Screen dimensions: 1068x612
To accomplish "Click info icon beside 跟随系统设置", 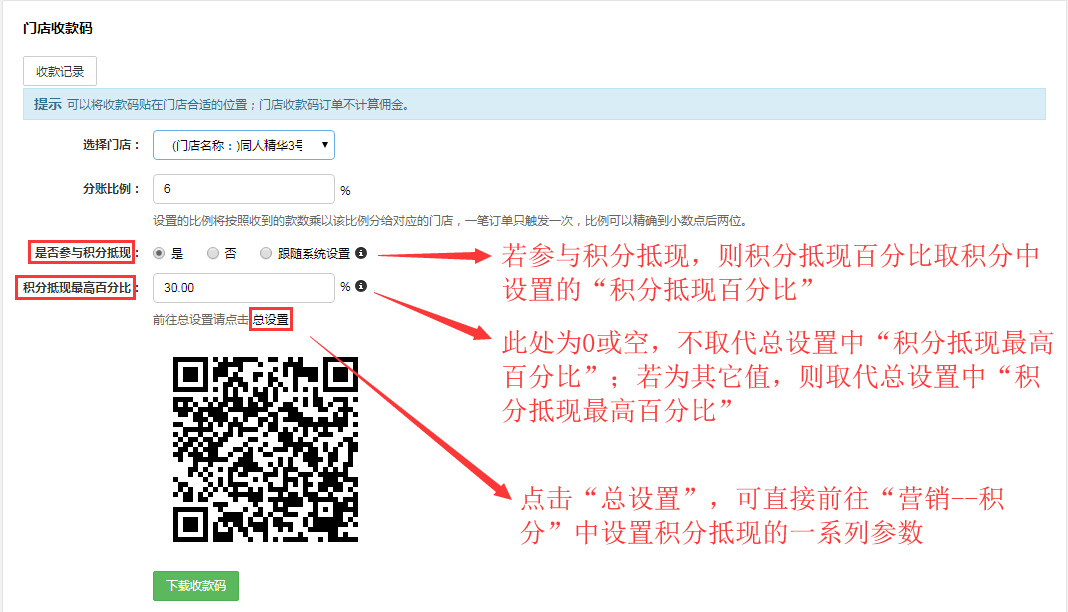I will (x=361, y=254).
